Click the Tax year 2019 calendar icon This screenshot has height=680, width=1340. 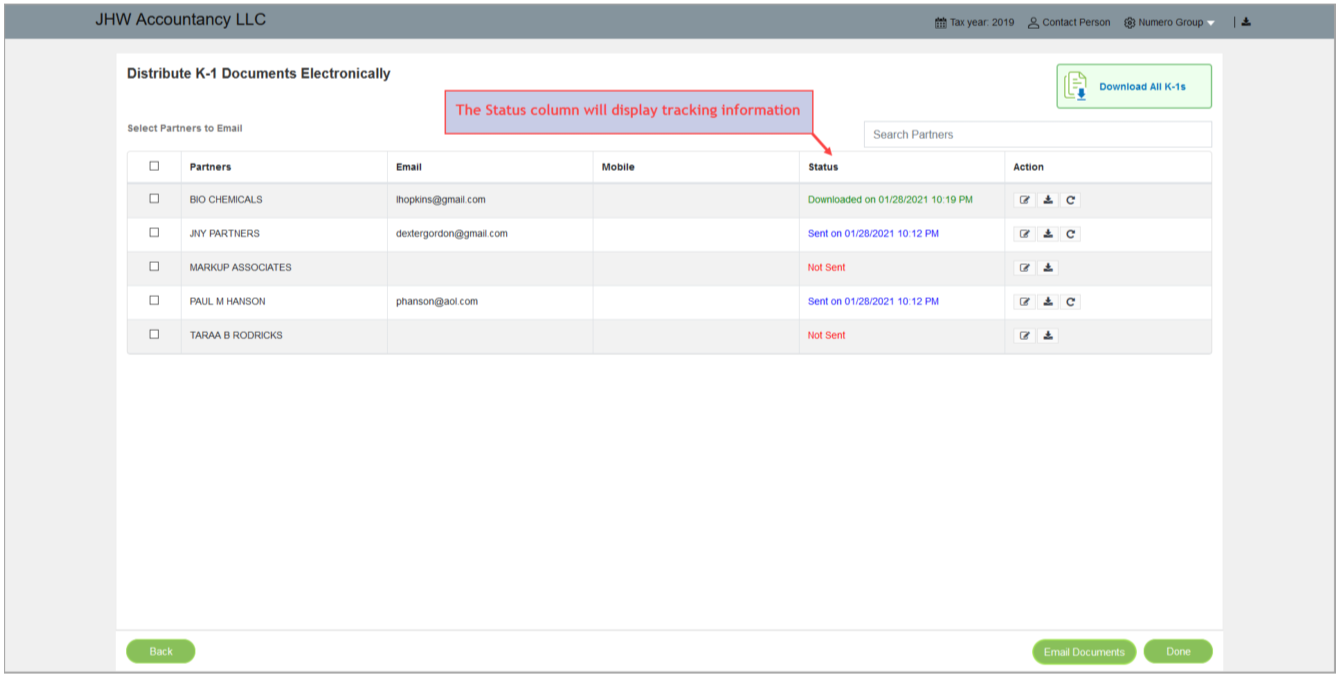[940, 23]
